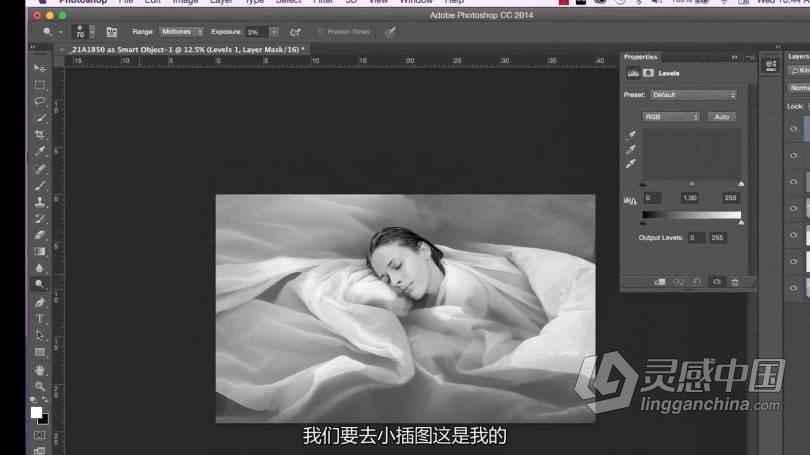Switch to the Layers panel tab
Viewport: 810px width, 455px height.
click(799, 56)
